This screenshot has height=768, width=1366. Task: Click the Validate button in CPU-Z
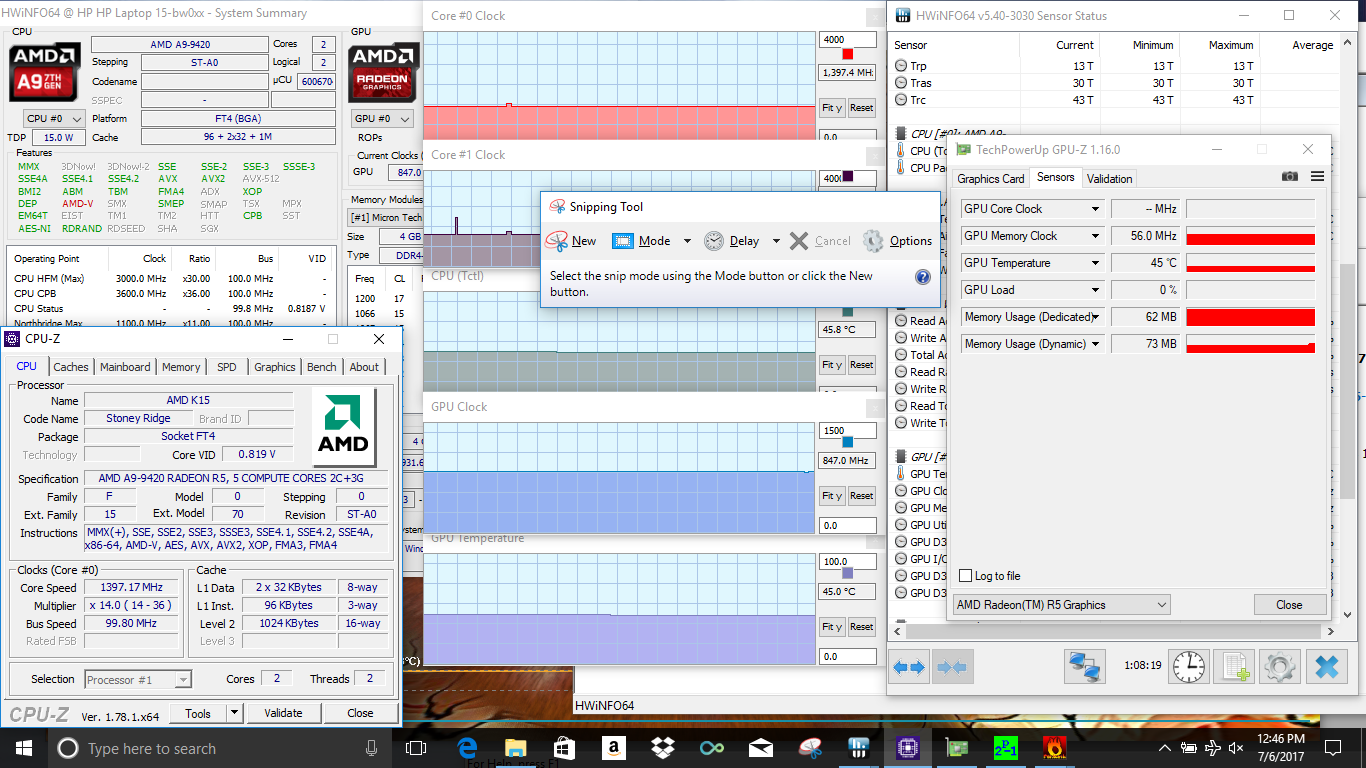283,713
